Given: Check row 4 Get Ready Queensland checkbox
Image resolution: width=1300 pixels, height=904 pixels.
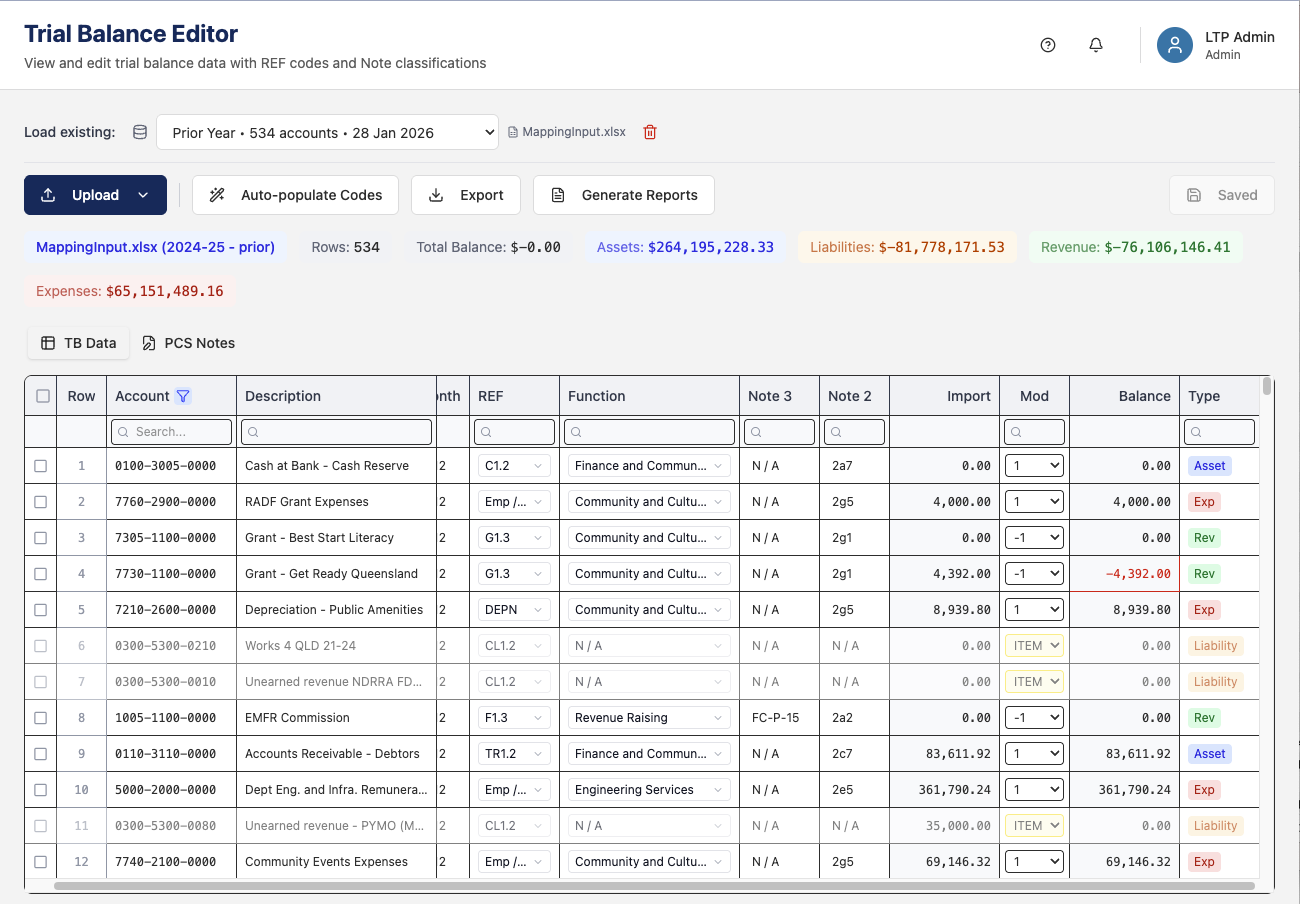Looking at the screenshot, I should [41, 574].
